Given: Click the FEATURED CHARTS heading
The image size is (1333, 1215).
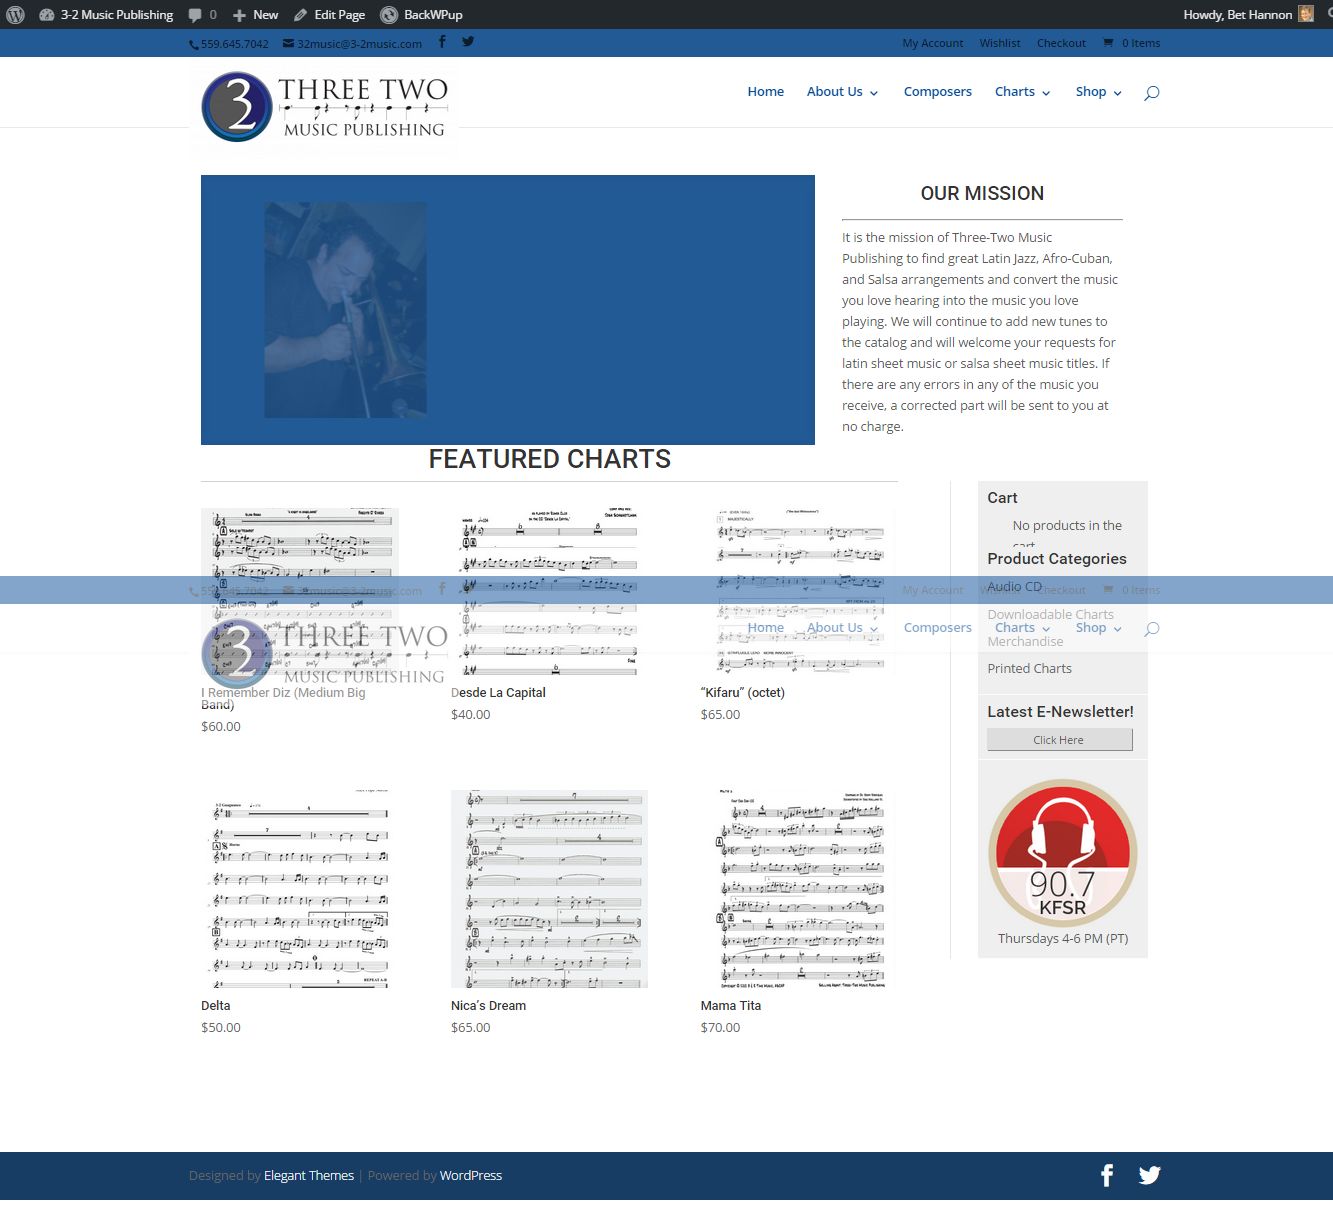Looking at the screenshot, I should (550, 459).
